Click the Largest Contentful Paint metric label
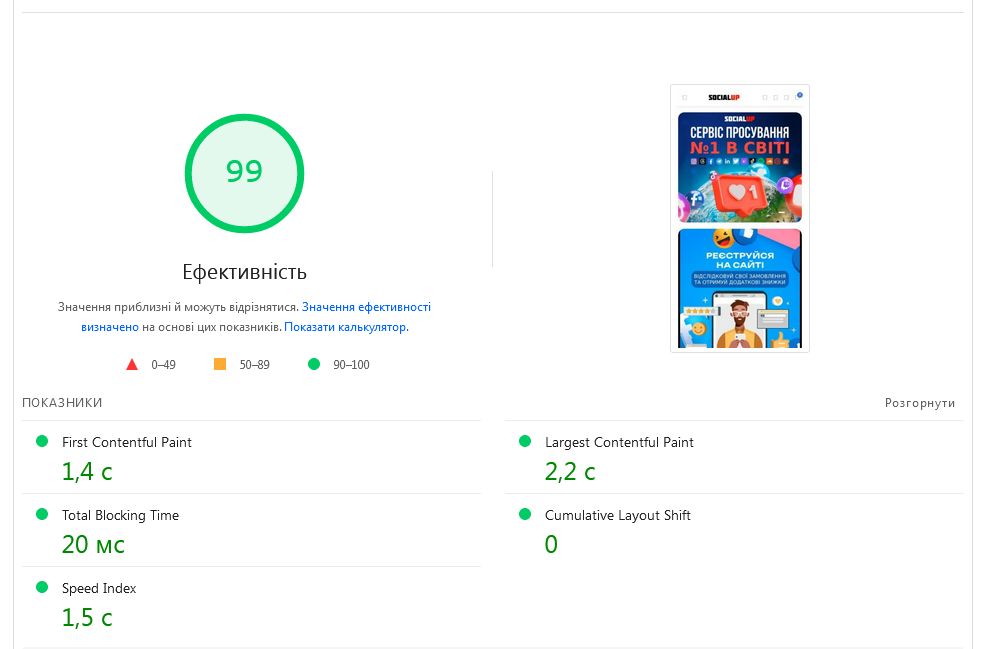This screenshot has width=987, height=649. (x=619, y=442)
